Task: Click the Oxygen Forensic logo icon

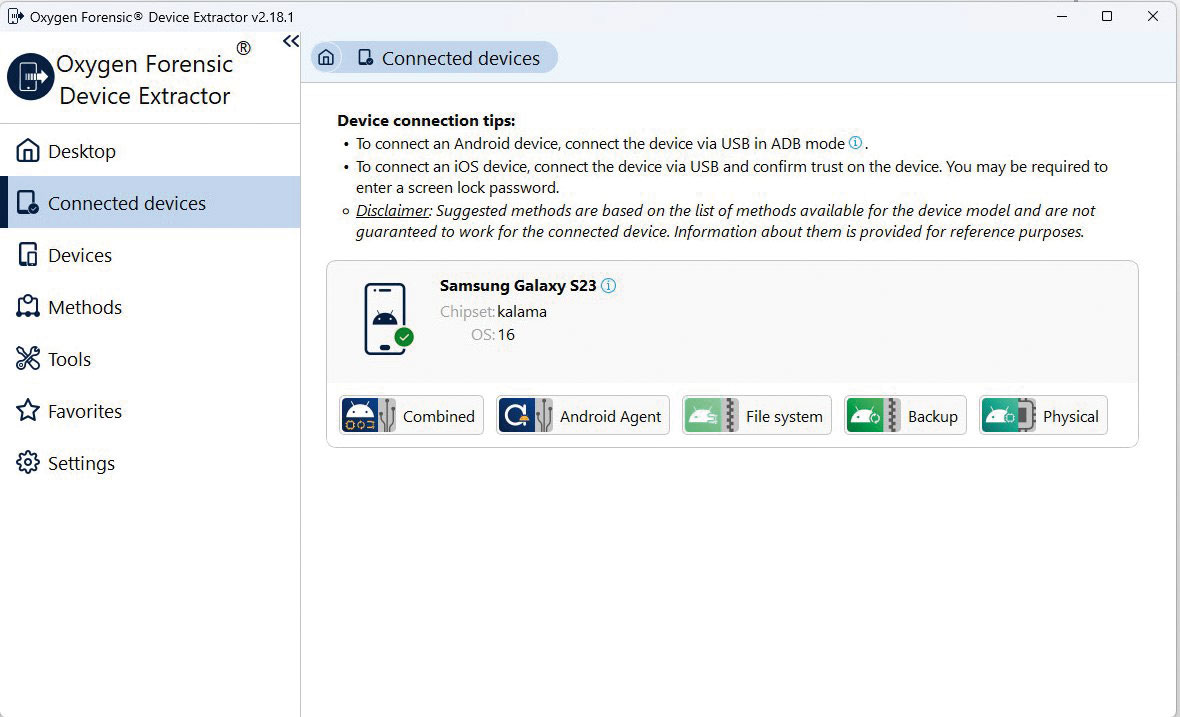Action: (30, 78)
